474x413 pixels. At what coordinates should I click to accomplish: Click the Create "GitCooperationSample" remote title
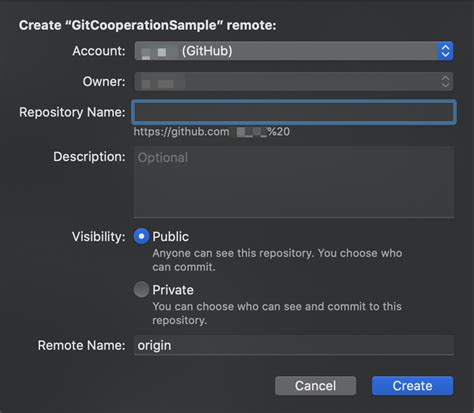click(x=147, y=25)
